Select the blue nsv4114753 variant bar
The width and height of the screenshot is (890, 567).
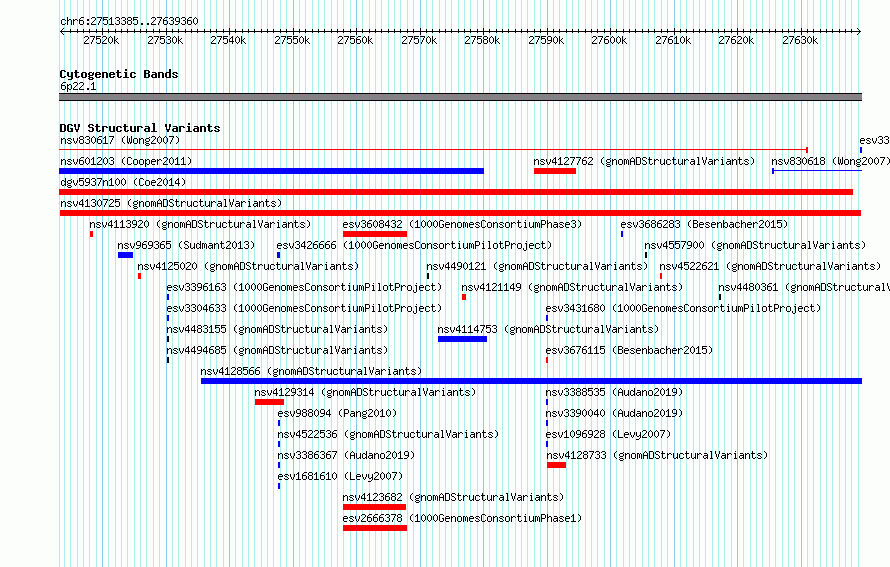point(463,339)
